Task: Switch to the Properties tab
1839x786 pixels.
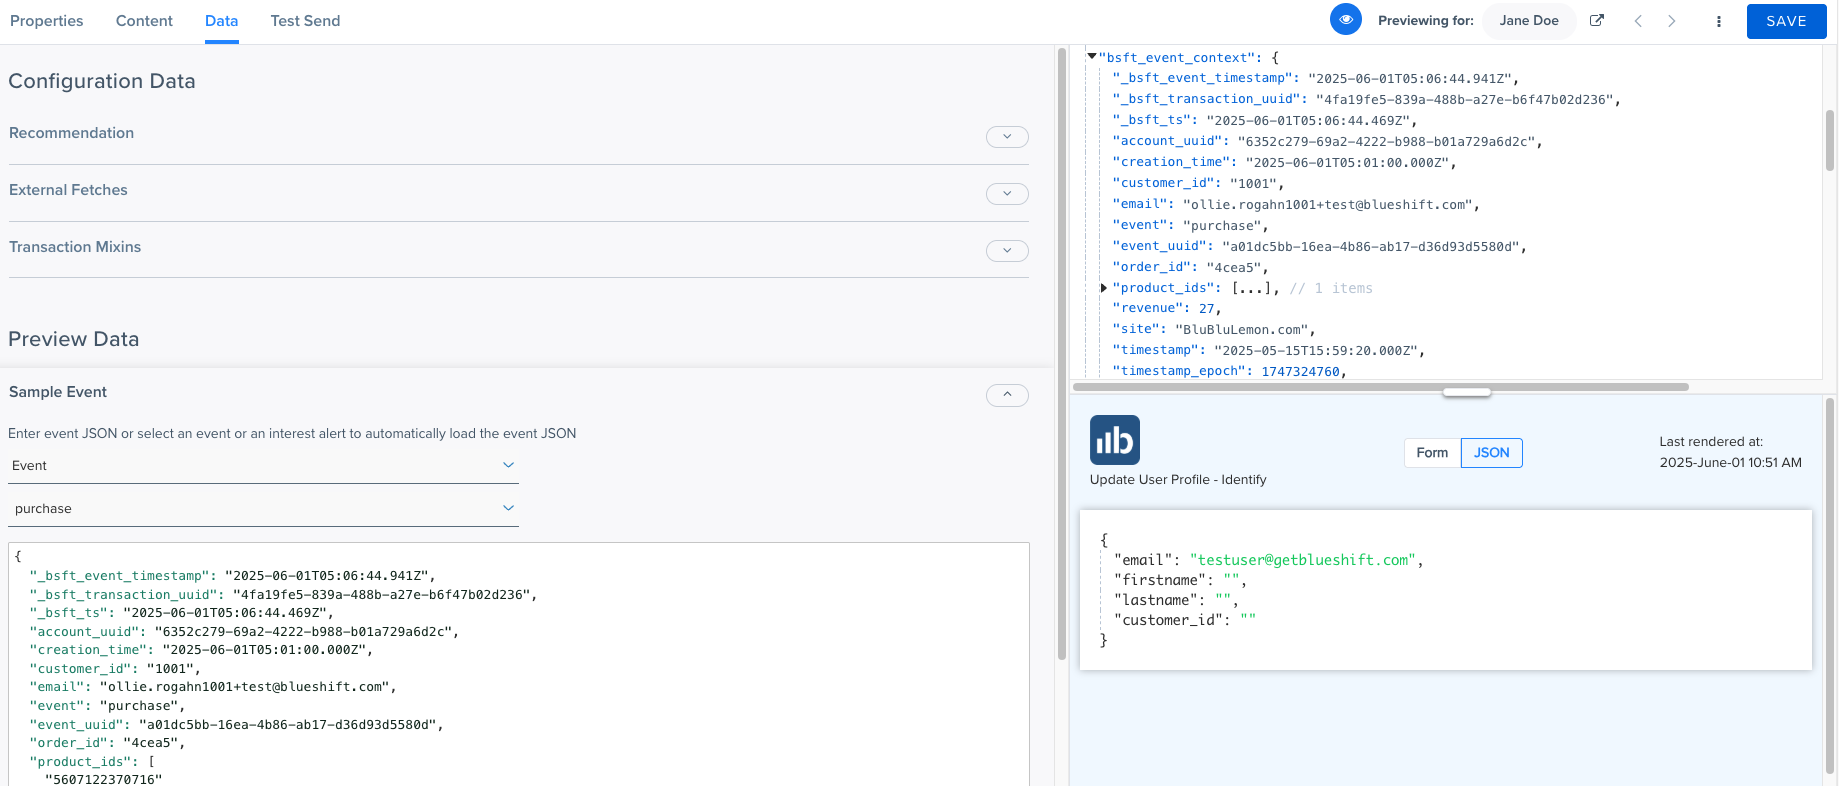Action: point(47,21)
